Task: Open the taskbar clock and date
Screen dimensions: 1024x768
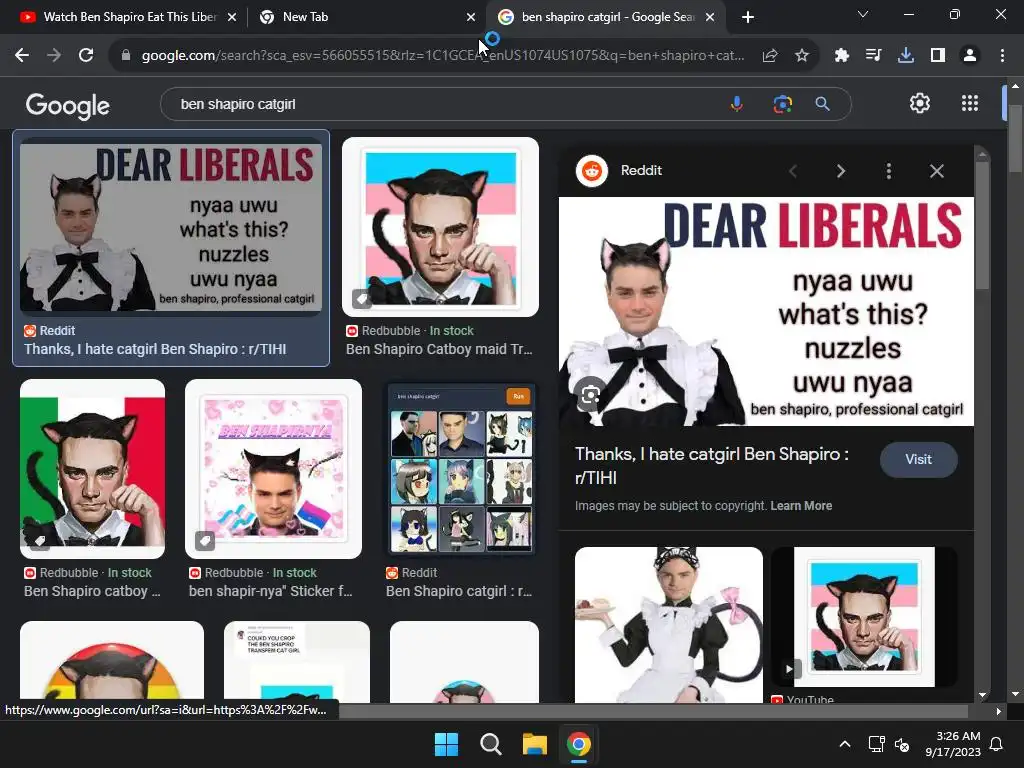Action: point(952,744)
